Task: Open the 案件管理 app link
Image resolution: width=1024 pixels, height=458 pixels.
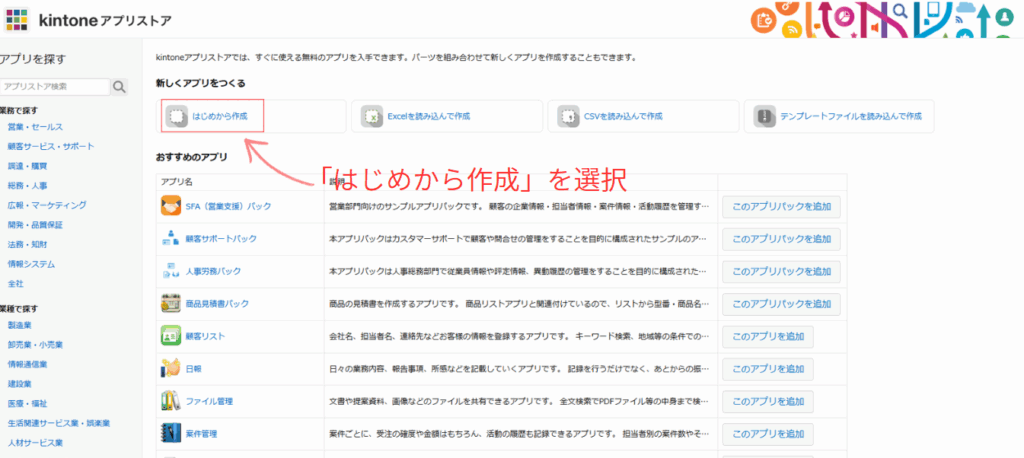Action: (x=201, y=433)
